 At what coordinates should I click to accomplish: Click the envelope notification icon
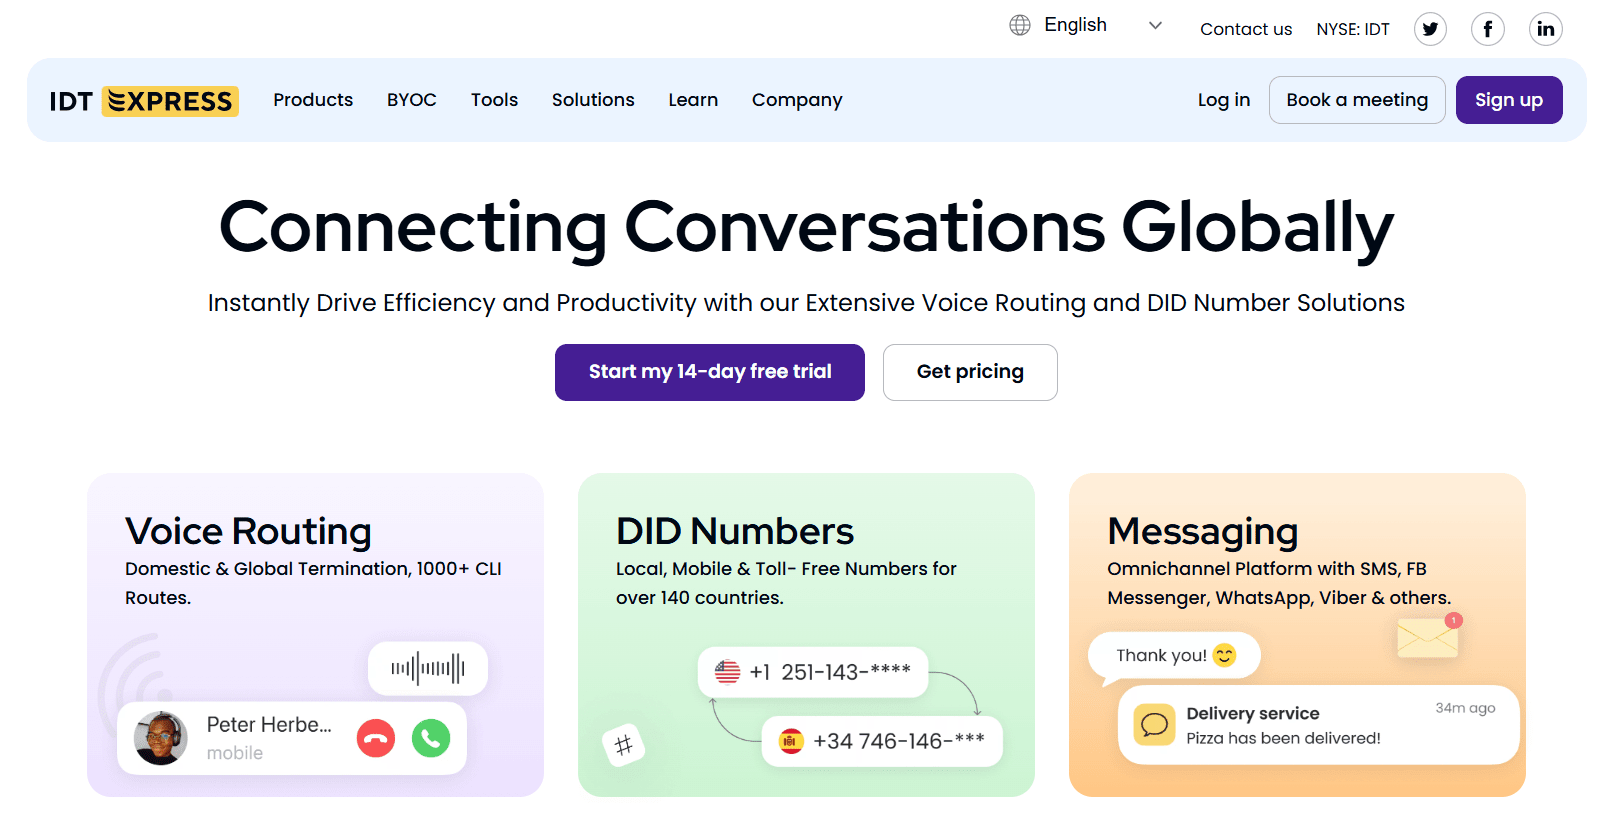coord(1429,636)
